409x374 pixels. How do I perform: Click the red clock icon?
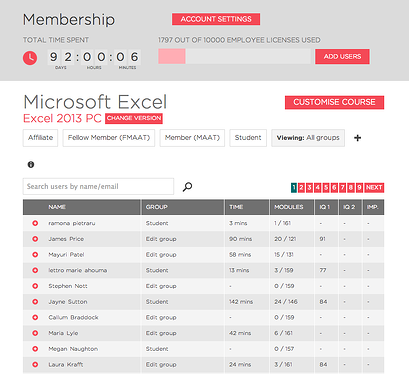[x=30, y=58]
